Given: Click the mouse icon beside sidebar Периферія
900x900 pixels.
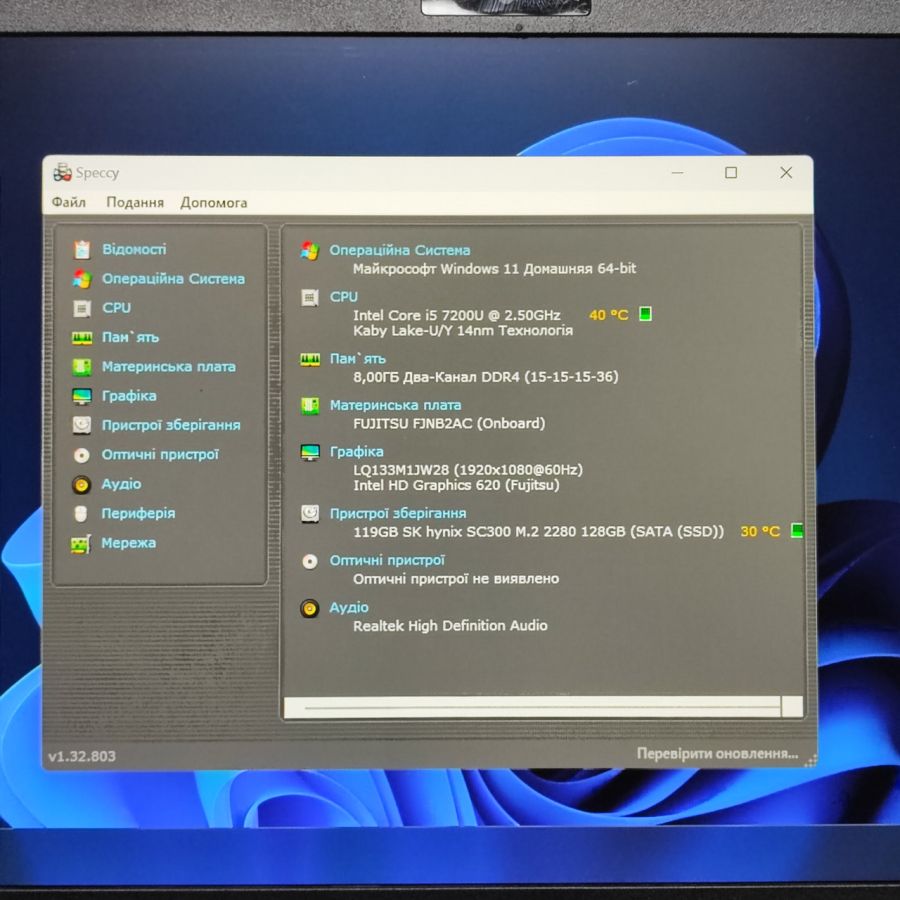Looking at the screenshot, I should tap(81, 514).
